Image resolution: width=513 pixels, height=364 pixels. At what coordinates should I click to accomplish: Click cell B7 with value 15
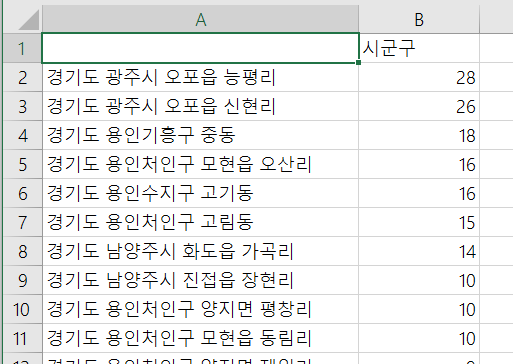point(419,222)
